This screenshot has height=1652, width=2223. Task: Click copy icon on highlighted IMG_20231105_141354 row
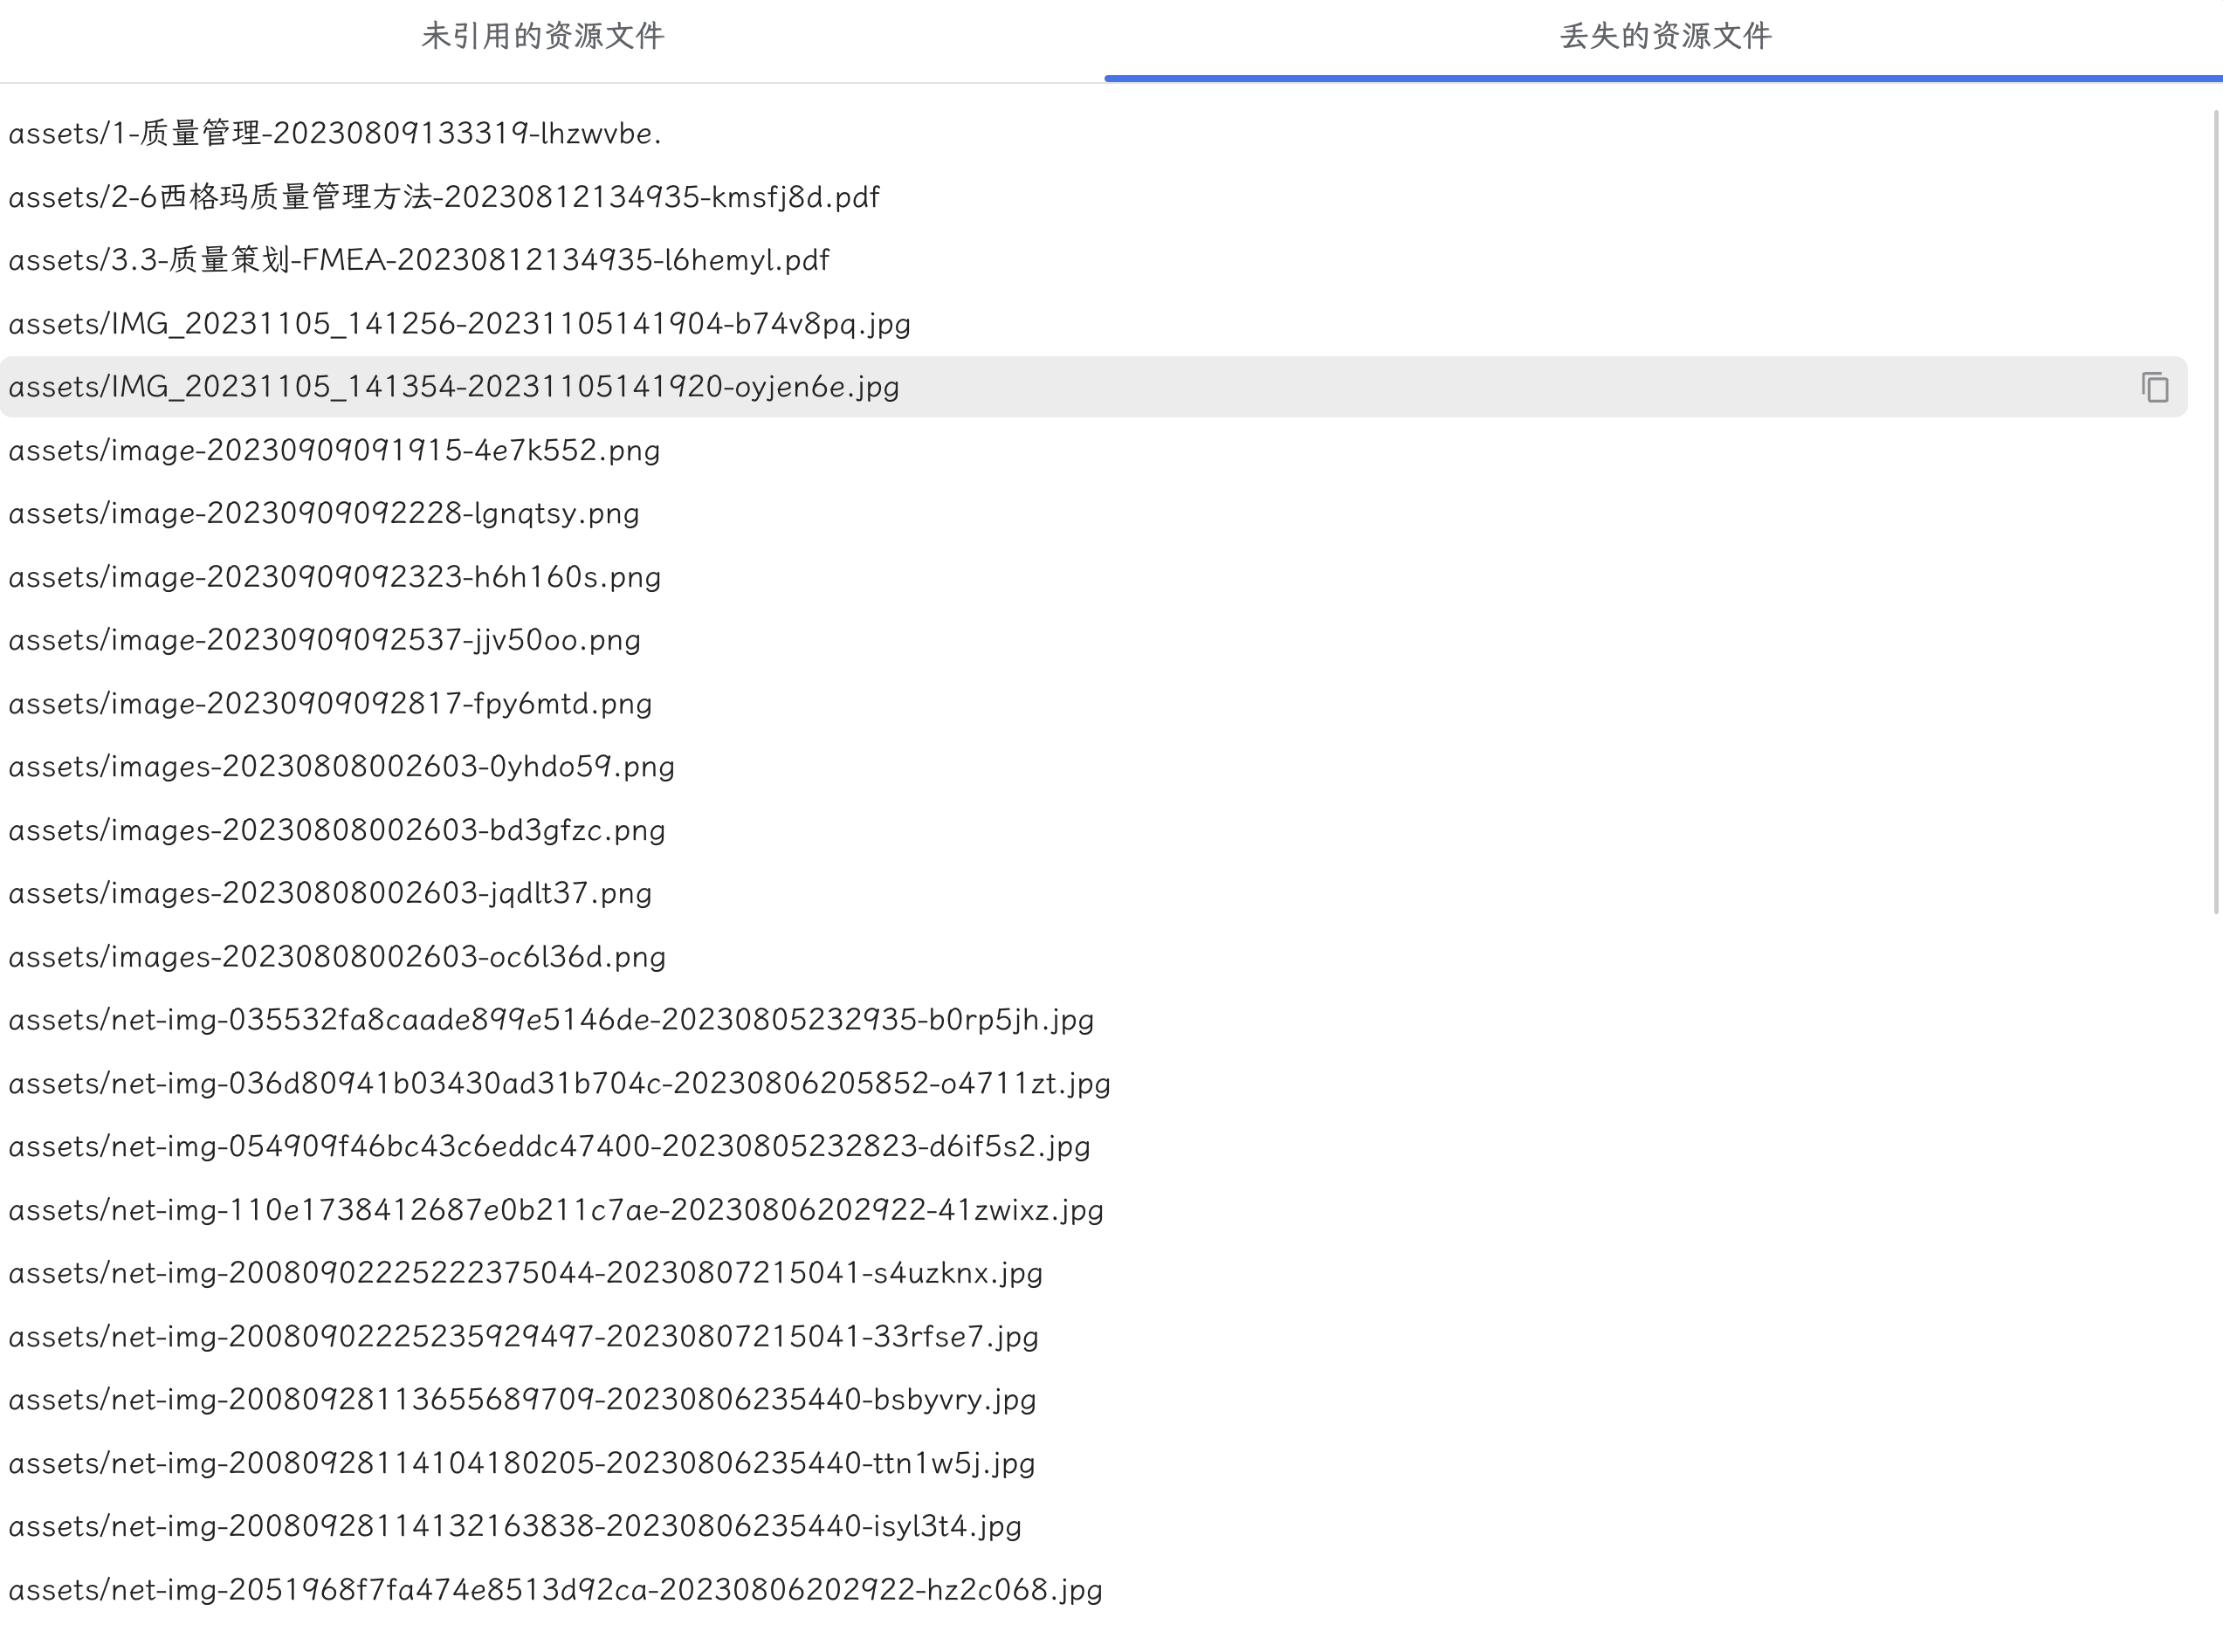click(x=2154, y=387)
